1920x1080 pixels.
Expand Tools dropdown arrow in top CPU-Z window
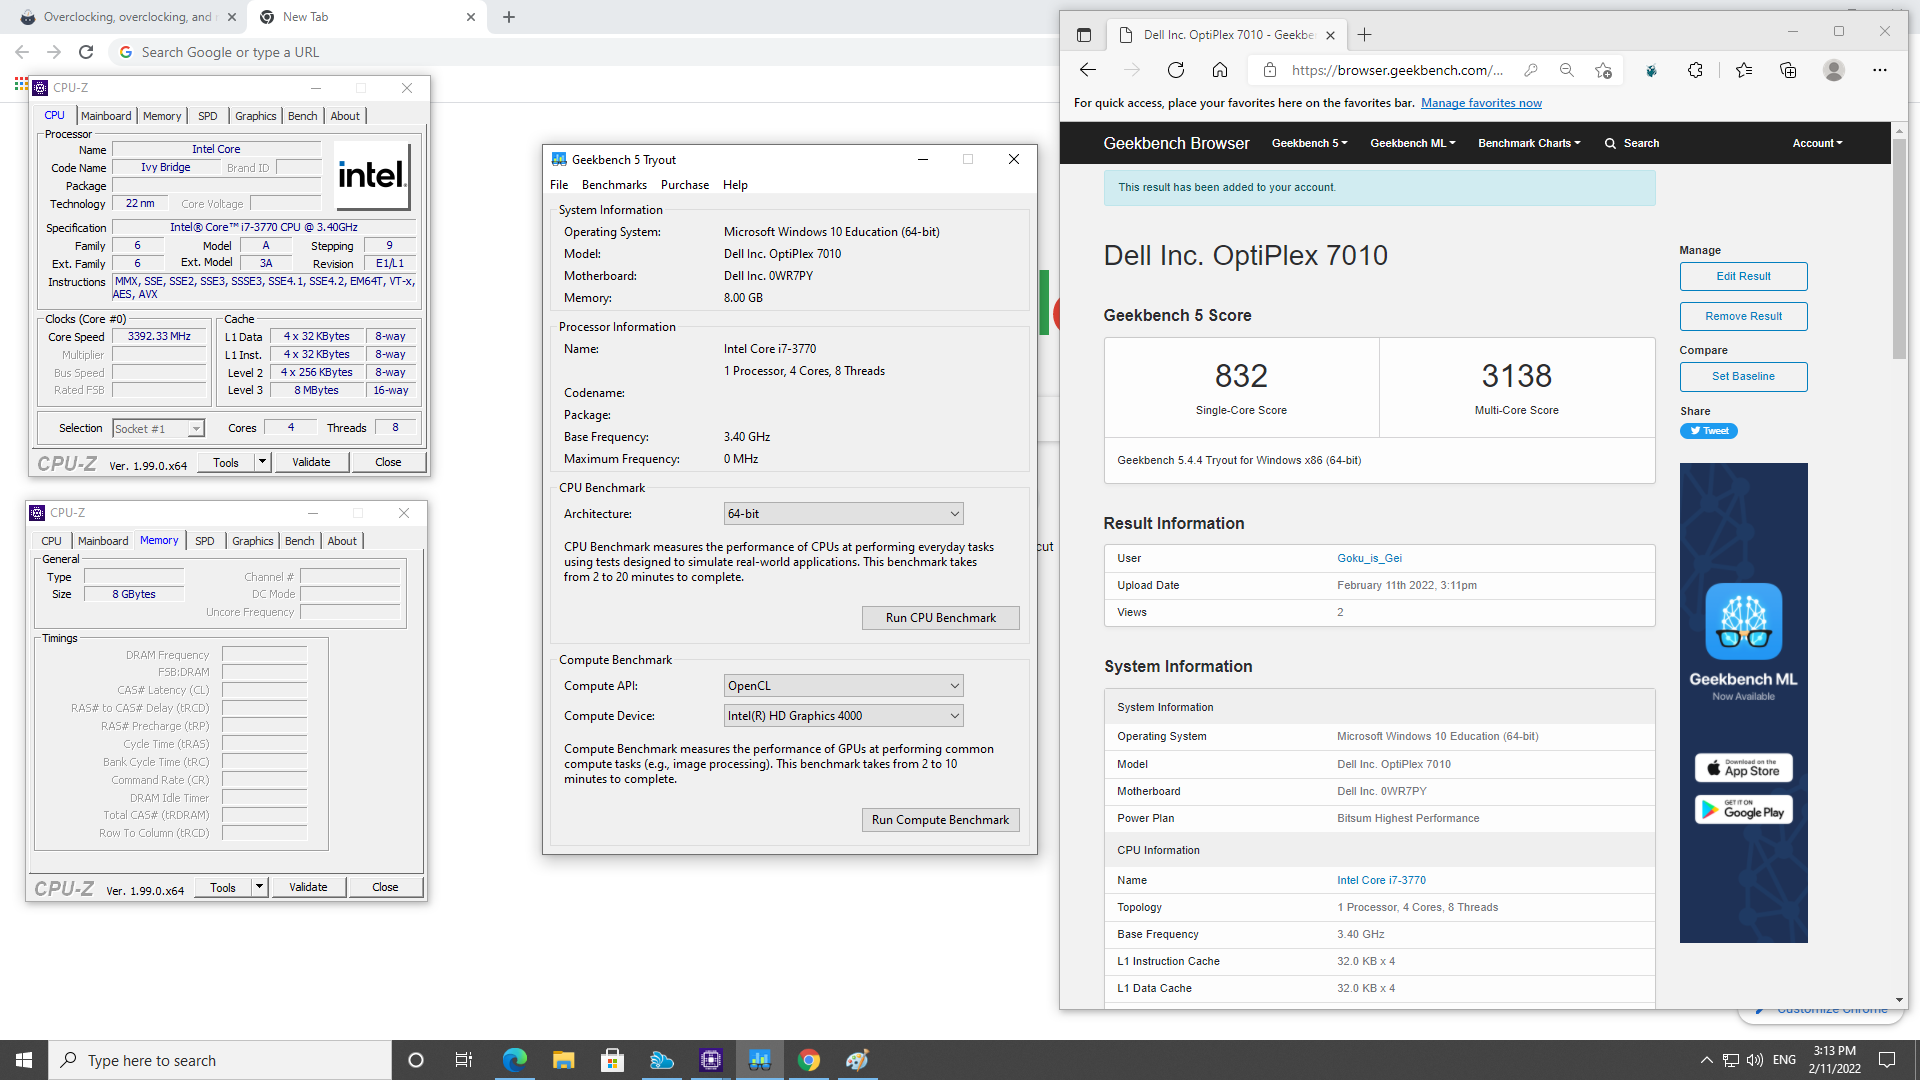[262, 462]
